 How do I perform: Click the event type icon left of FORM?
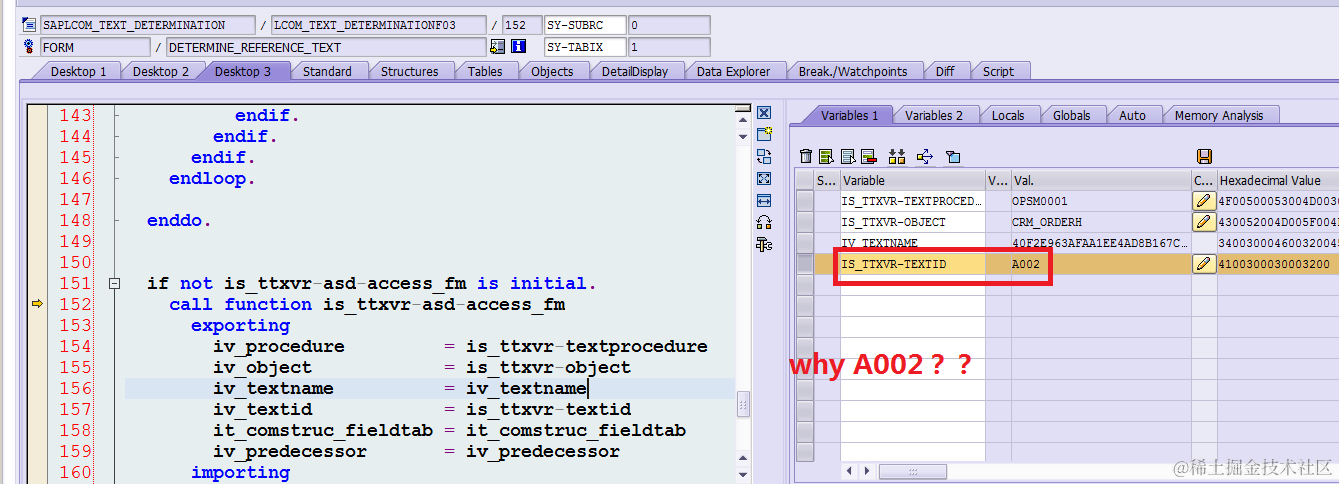click(x=29, y=46)
